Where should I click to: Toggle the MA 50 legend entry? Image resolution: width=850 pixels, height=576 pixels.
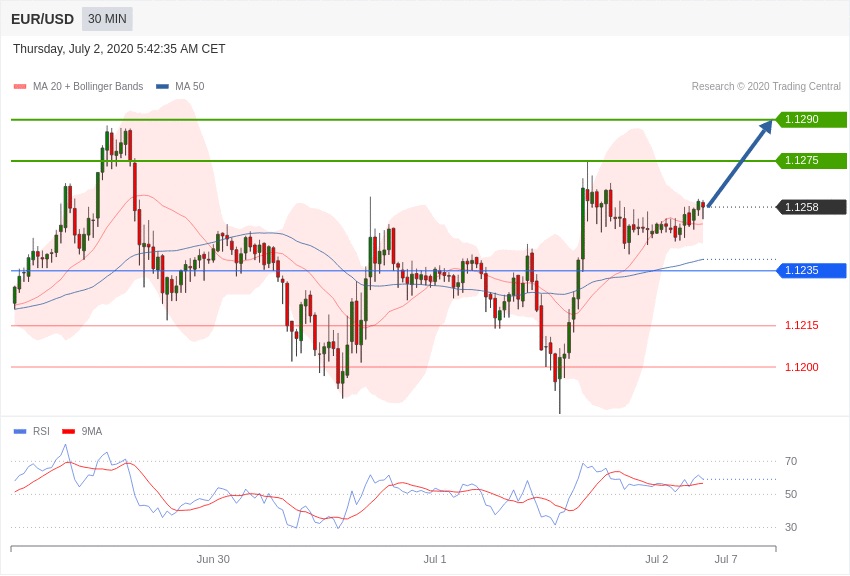point(180,87)
